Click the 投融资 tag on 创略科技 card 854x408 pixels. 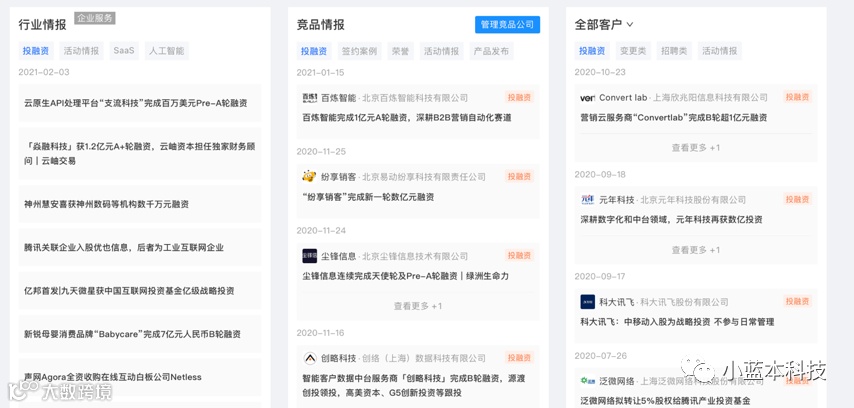tap(519, 358)
